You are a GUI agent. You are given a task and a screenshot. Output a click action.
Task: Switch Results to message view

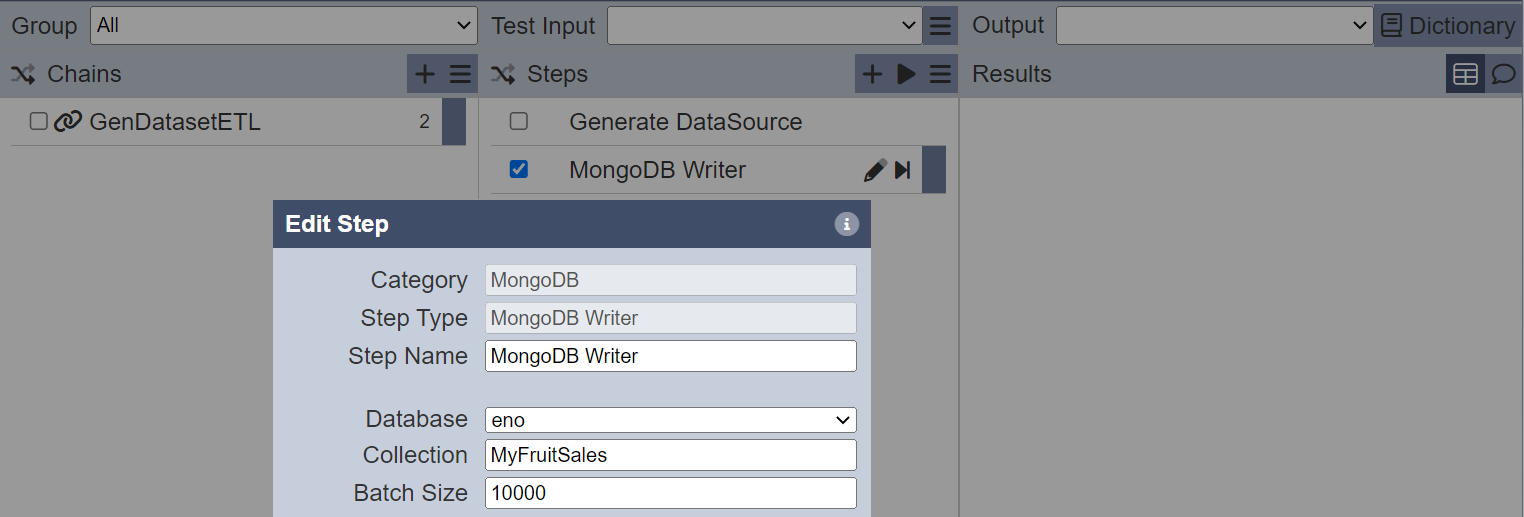(x=1503, y=74)
